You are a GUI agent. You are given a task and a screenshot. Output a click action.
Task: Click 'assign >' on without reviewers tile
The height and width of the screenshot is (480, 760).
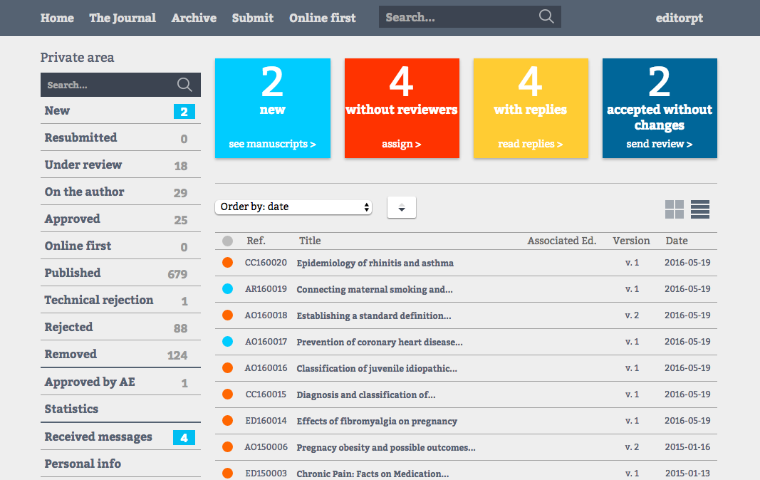401,144
